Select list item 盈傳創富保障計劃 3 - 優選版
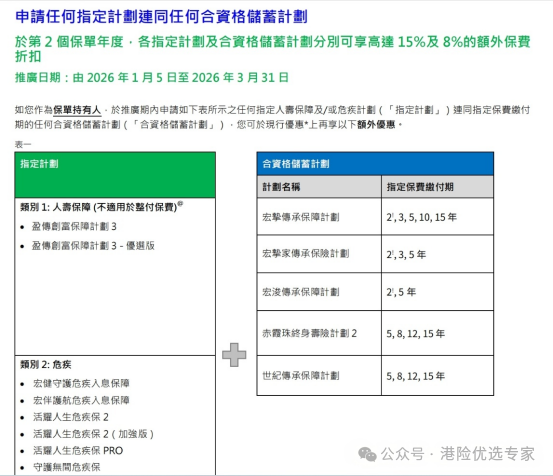The width and height of the screenshot is (553, 476). [x=93, y=245]
